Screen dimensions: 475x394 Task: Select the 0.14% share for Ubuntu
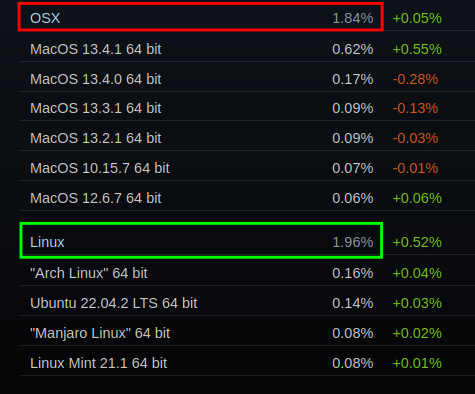[353, 303]
